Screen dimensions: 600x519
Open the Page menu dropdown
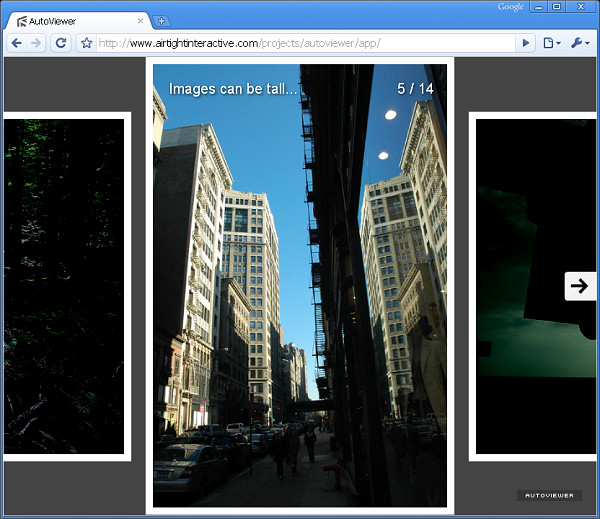[551, 43]
